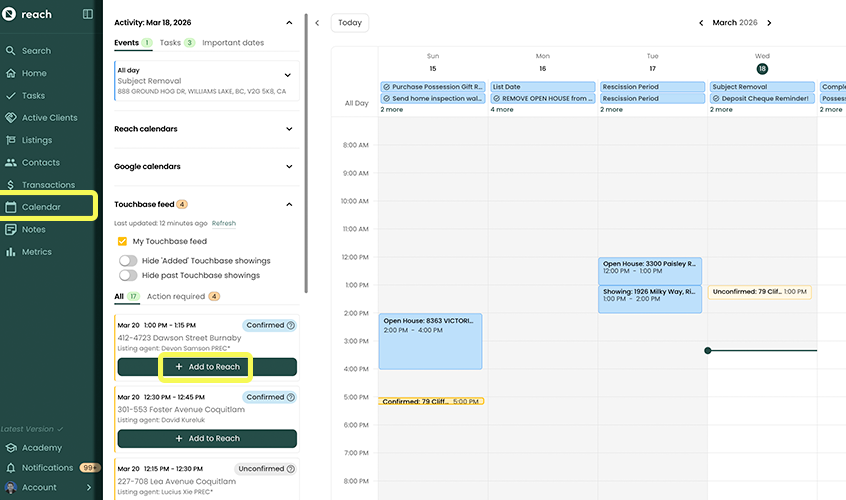Click Add to Reach for Dawson Street
Image resolution: width=846 pixels, height=500 pixels.
click(x=207, y=367)
